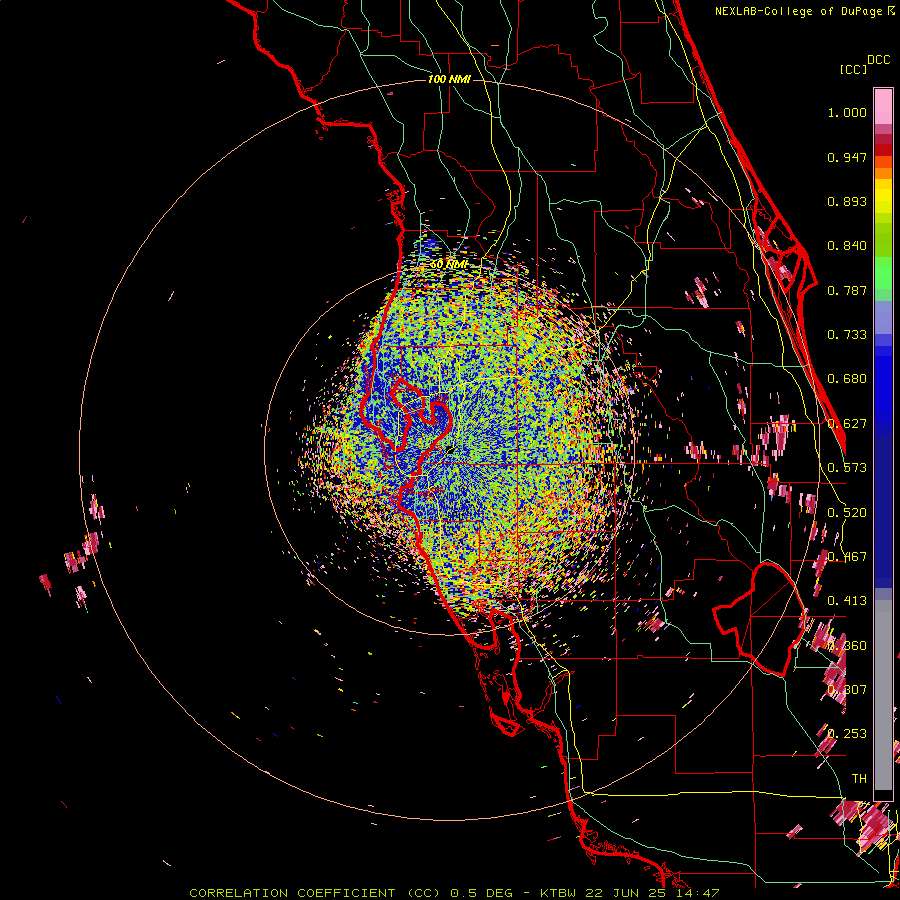Click the TH label on the legend
This screenshot has height=900, width=900.
point(859,779)
